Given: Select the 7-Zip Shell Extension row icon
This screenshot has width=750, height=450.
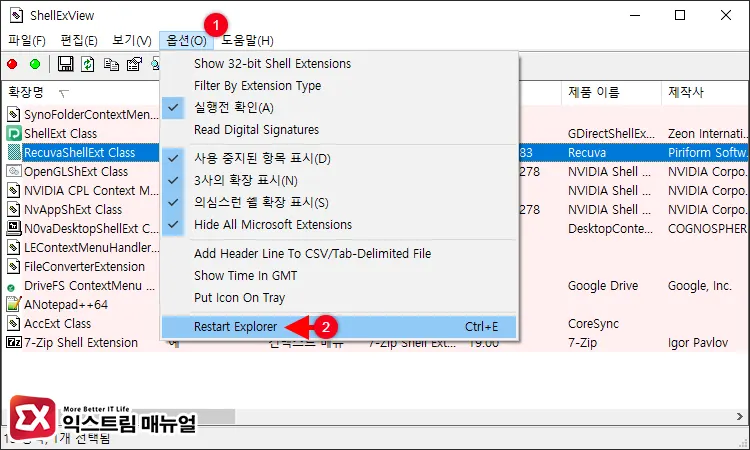Looking at the screenshot, I should 14,343.
